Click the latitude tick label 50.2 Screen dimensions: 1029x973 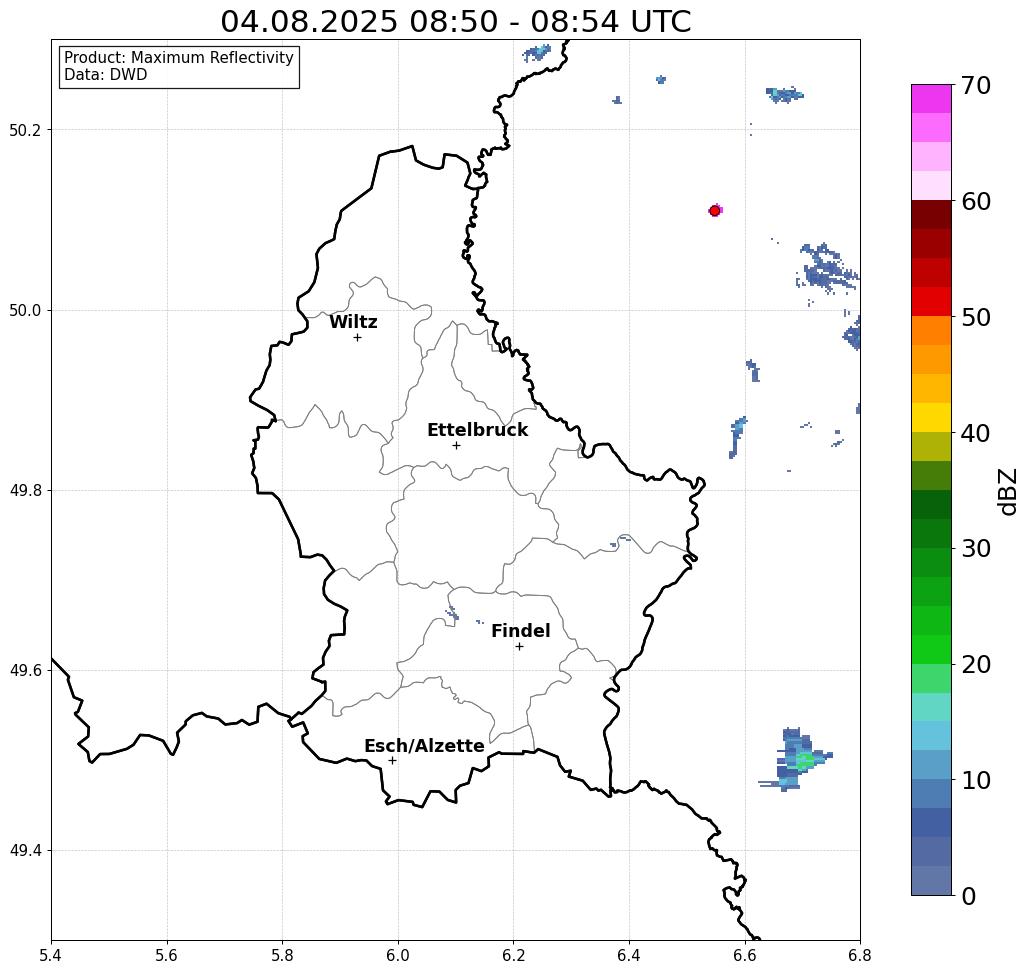pos(25,130)
